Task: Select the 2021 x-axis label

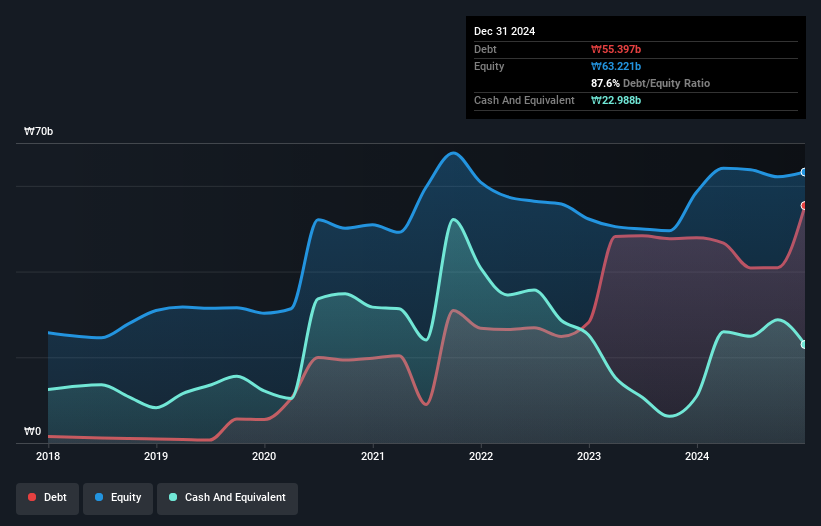Action: [373, 456]
